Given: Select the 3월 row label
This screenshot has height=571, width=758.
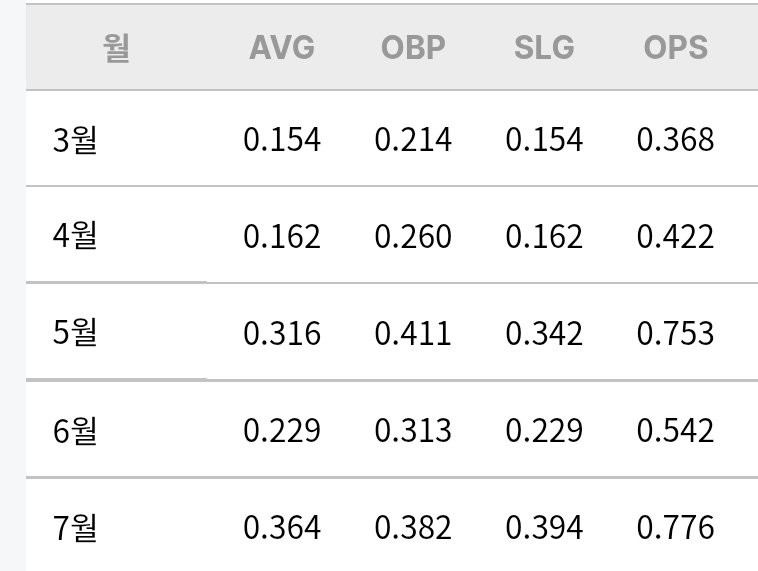Looking at the screenshot, I should pyautogui.click(x=75, y=140).
